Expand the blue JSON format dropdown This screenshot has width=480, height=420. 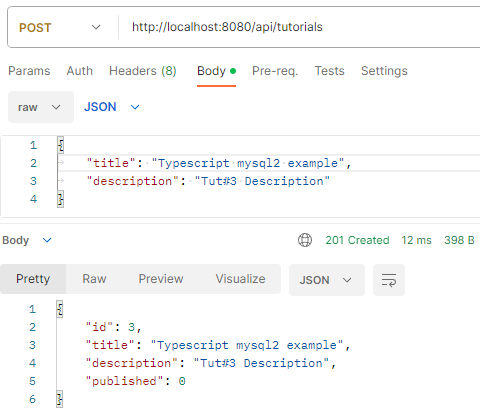tap(112, 107)
